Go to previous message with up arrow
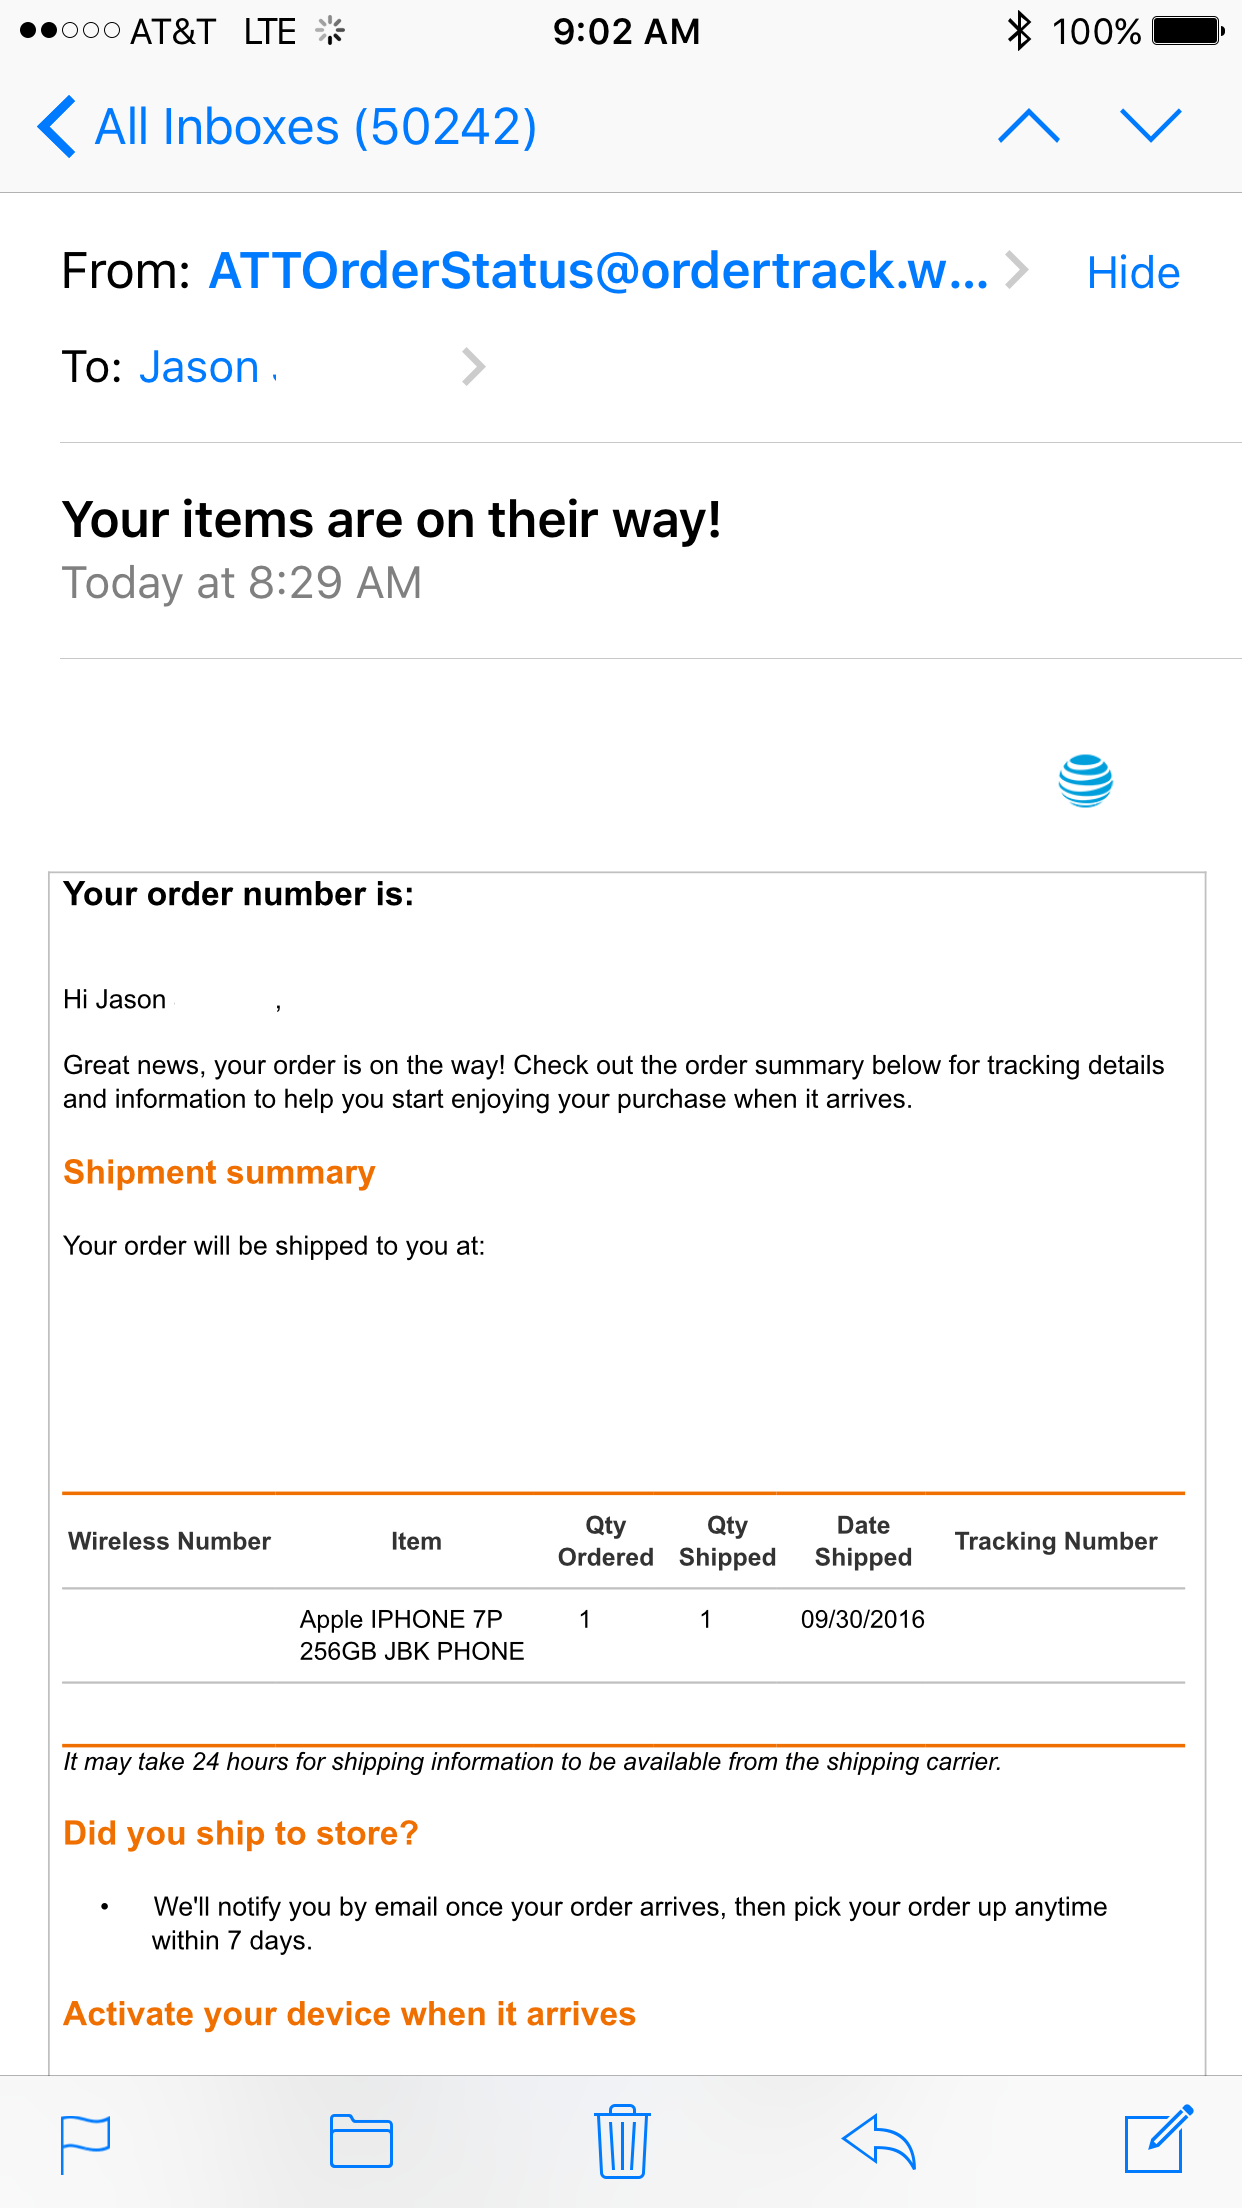1242x2208 pixels. tap(1029, 126)
